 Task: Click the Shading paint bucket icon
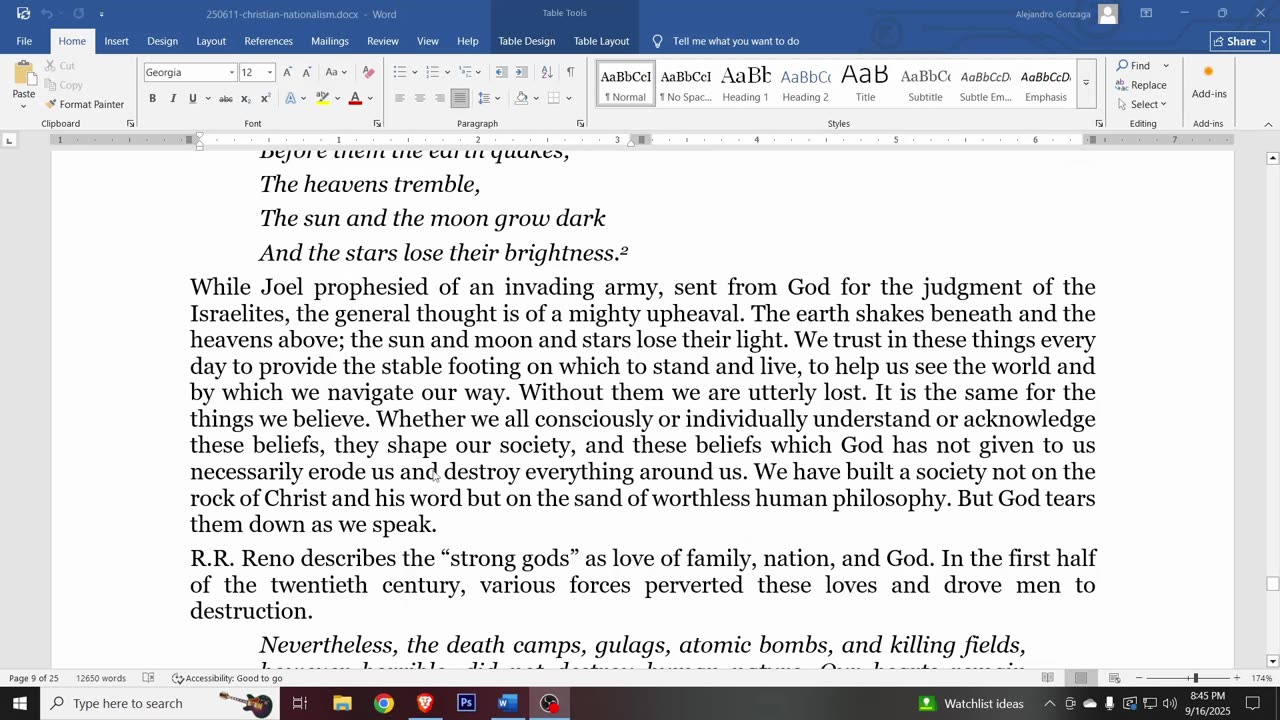pyautogui.click(x=521, y=98)
